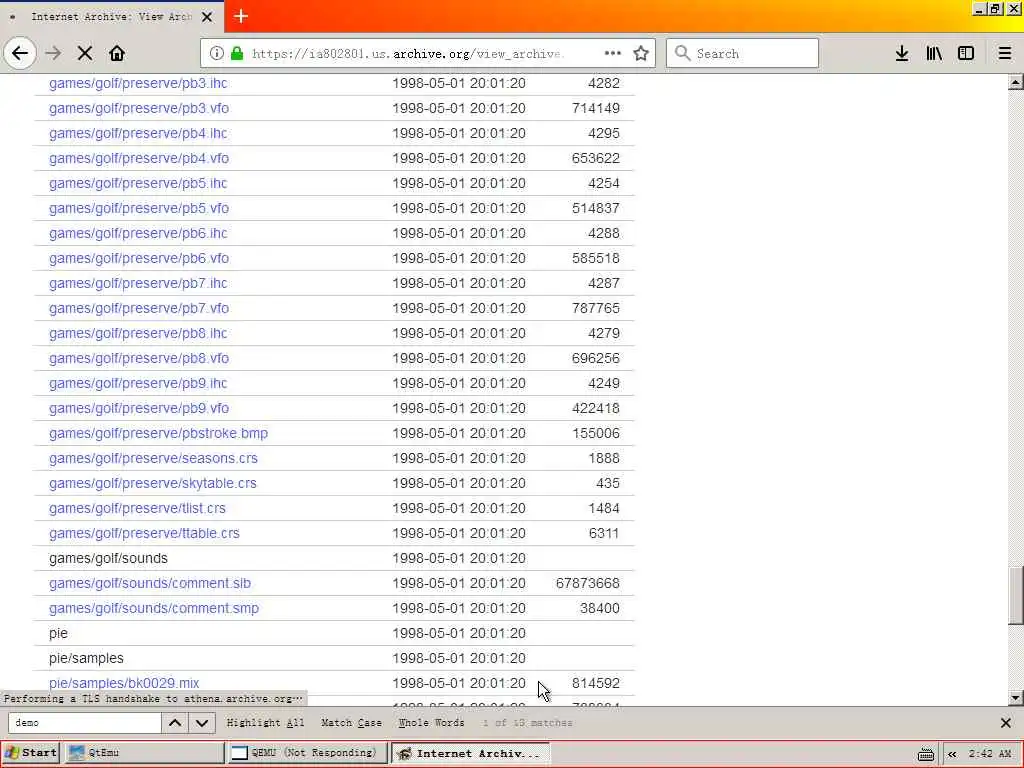Image resolution: width=1024 pixels, height=768 pixels.
Task: Open games/golf/preserve/skytable.crs link
Action: pos(152,483)
